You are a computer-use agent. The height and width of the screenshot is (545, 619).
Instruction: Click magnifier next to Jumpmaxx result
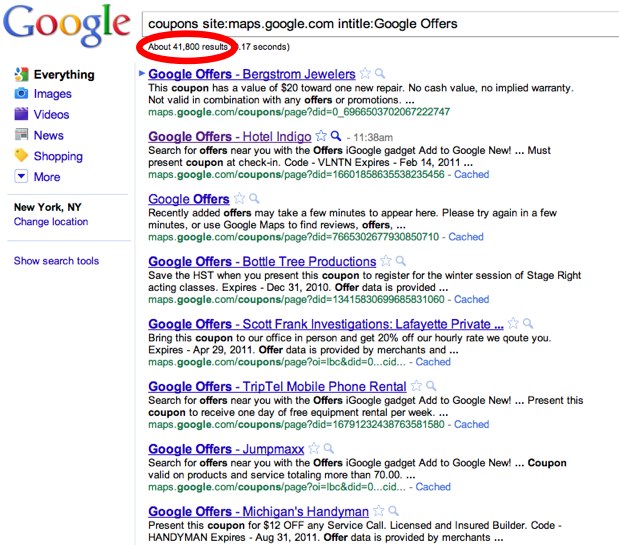tap(328, 448)
